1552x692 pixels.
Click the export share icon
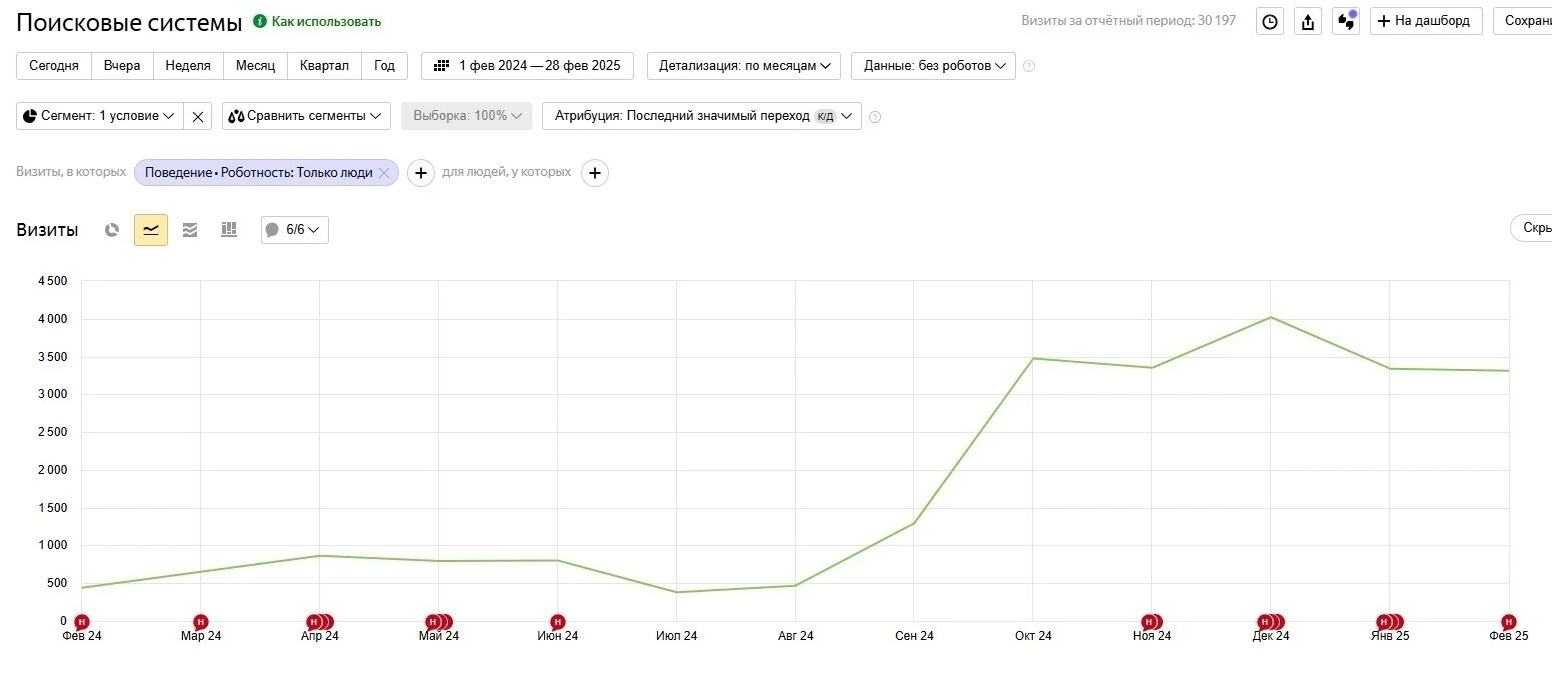(x=1308, y=22)
